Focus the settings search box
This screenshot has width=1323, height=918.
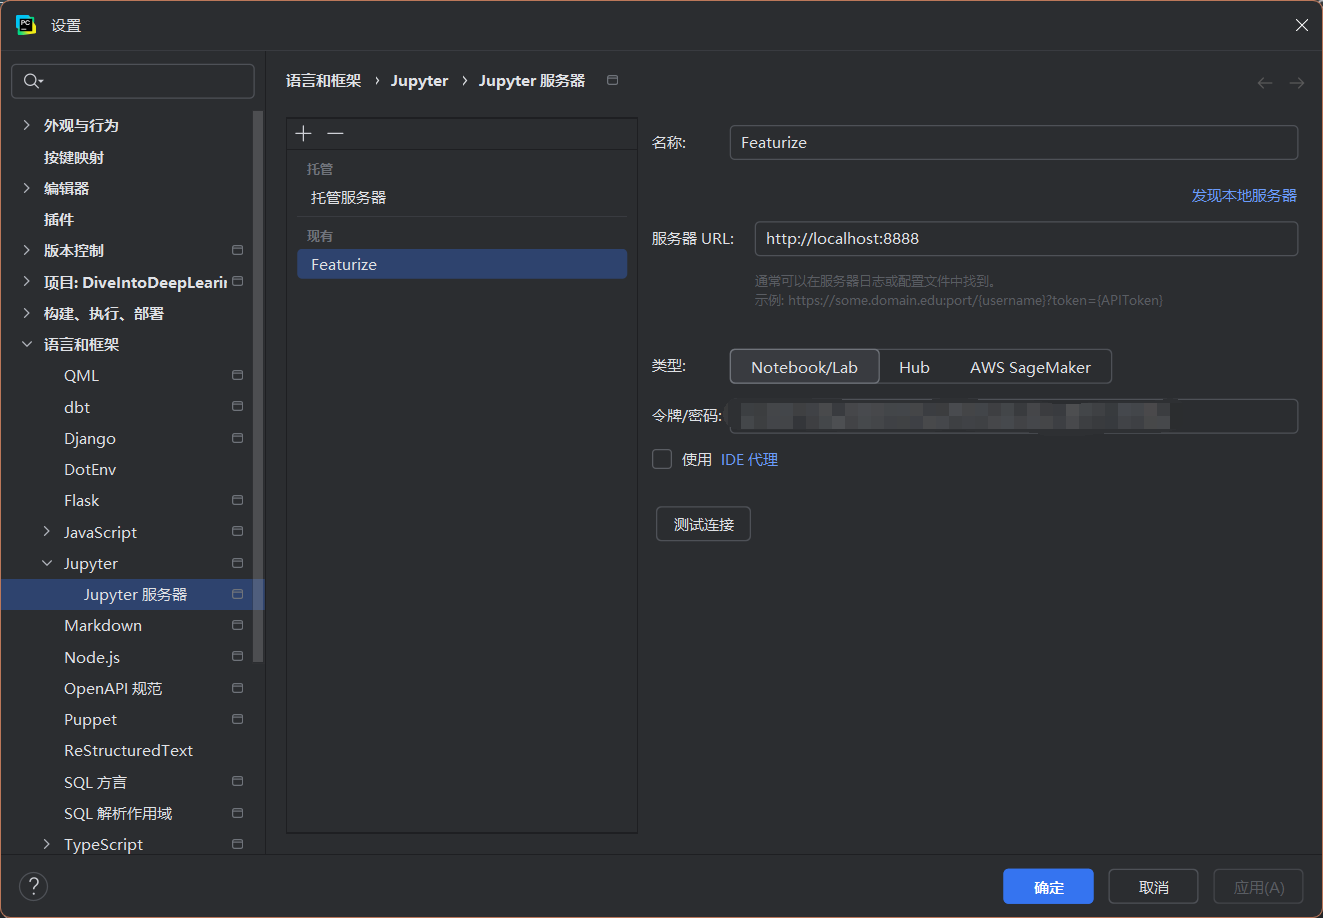(133, 81)
